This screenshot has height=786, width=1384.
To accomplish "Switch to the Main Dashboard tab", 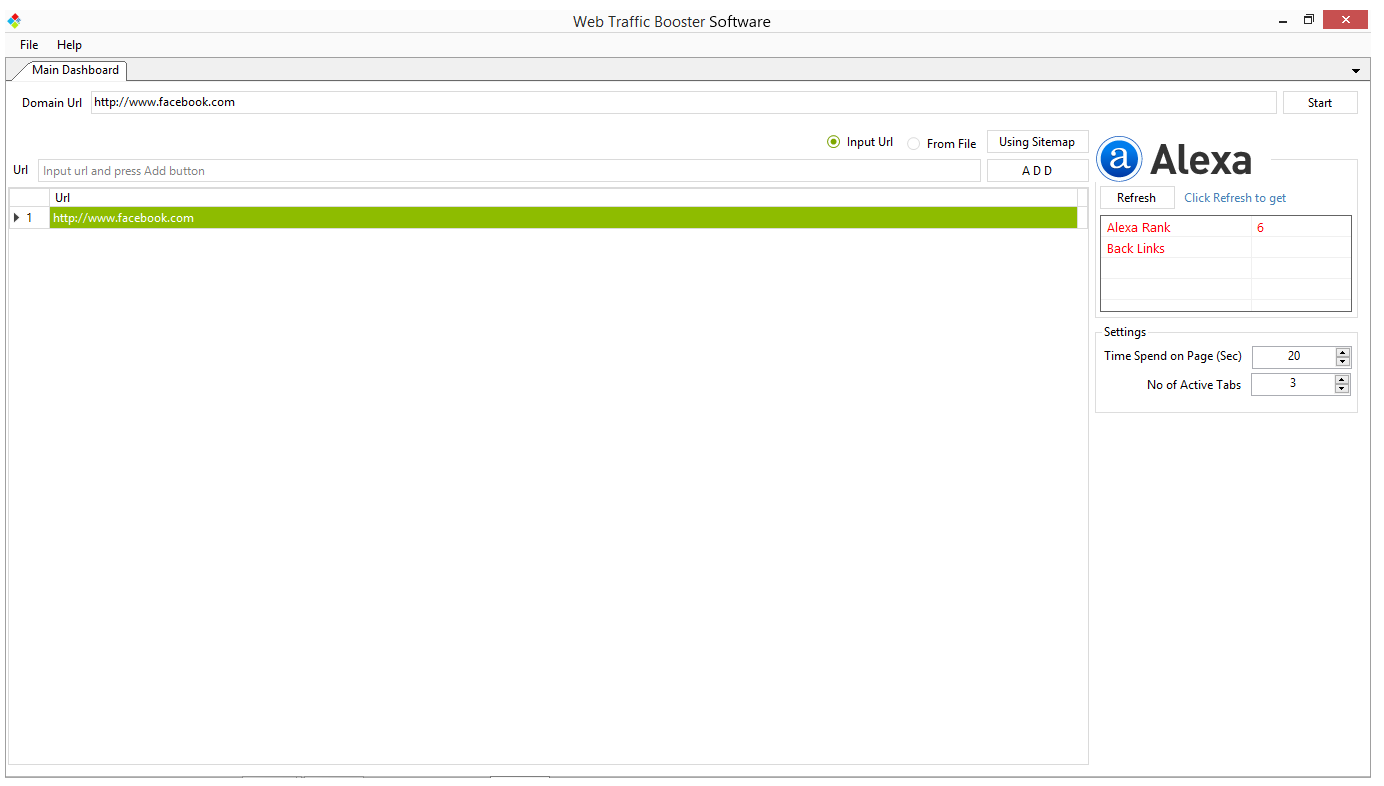I will coord(75,70).
